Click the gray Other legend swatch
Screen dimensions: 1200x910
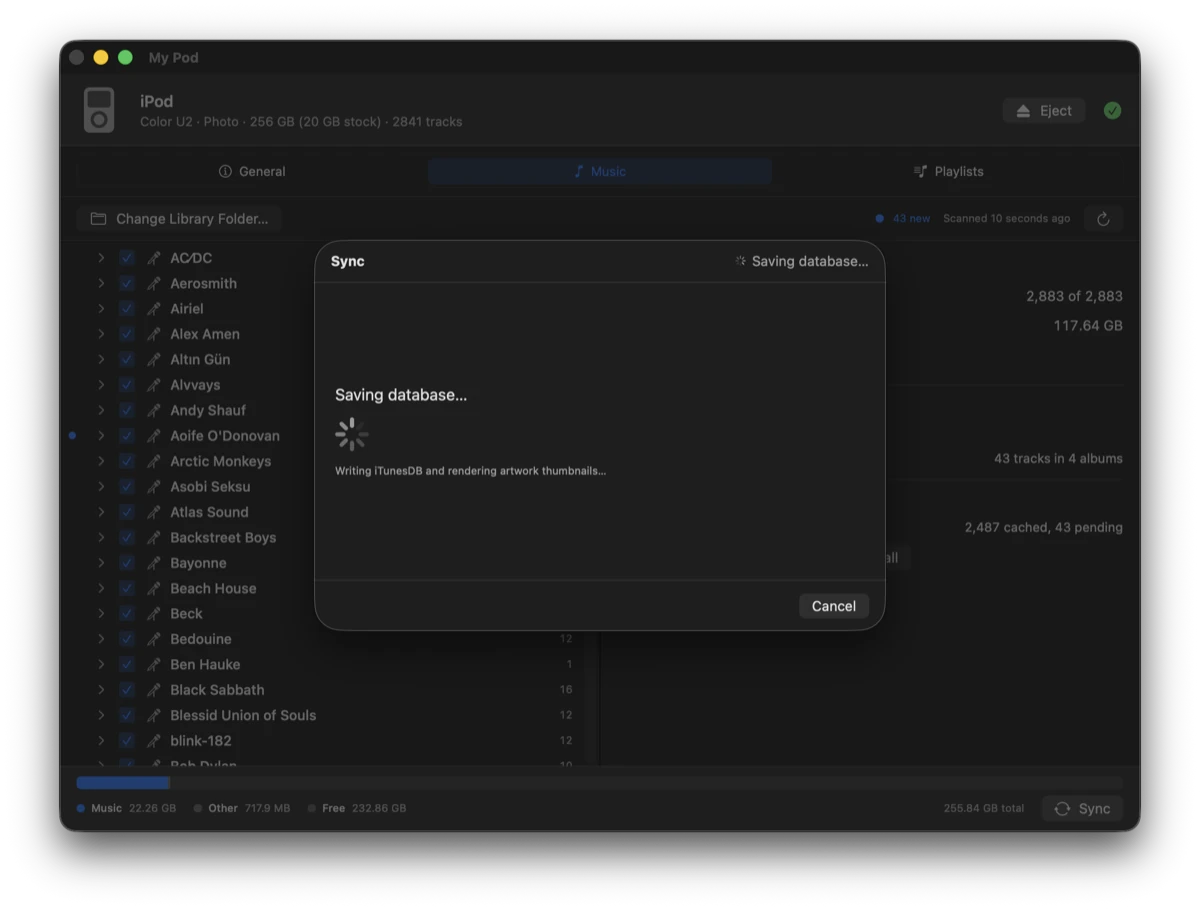[198, 808]
